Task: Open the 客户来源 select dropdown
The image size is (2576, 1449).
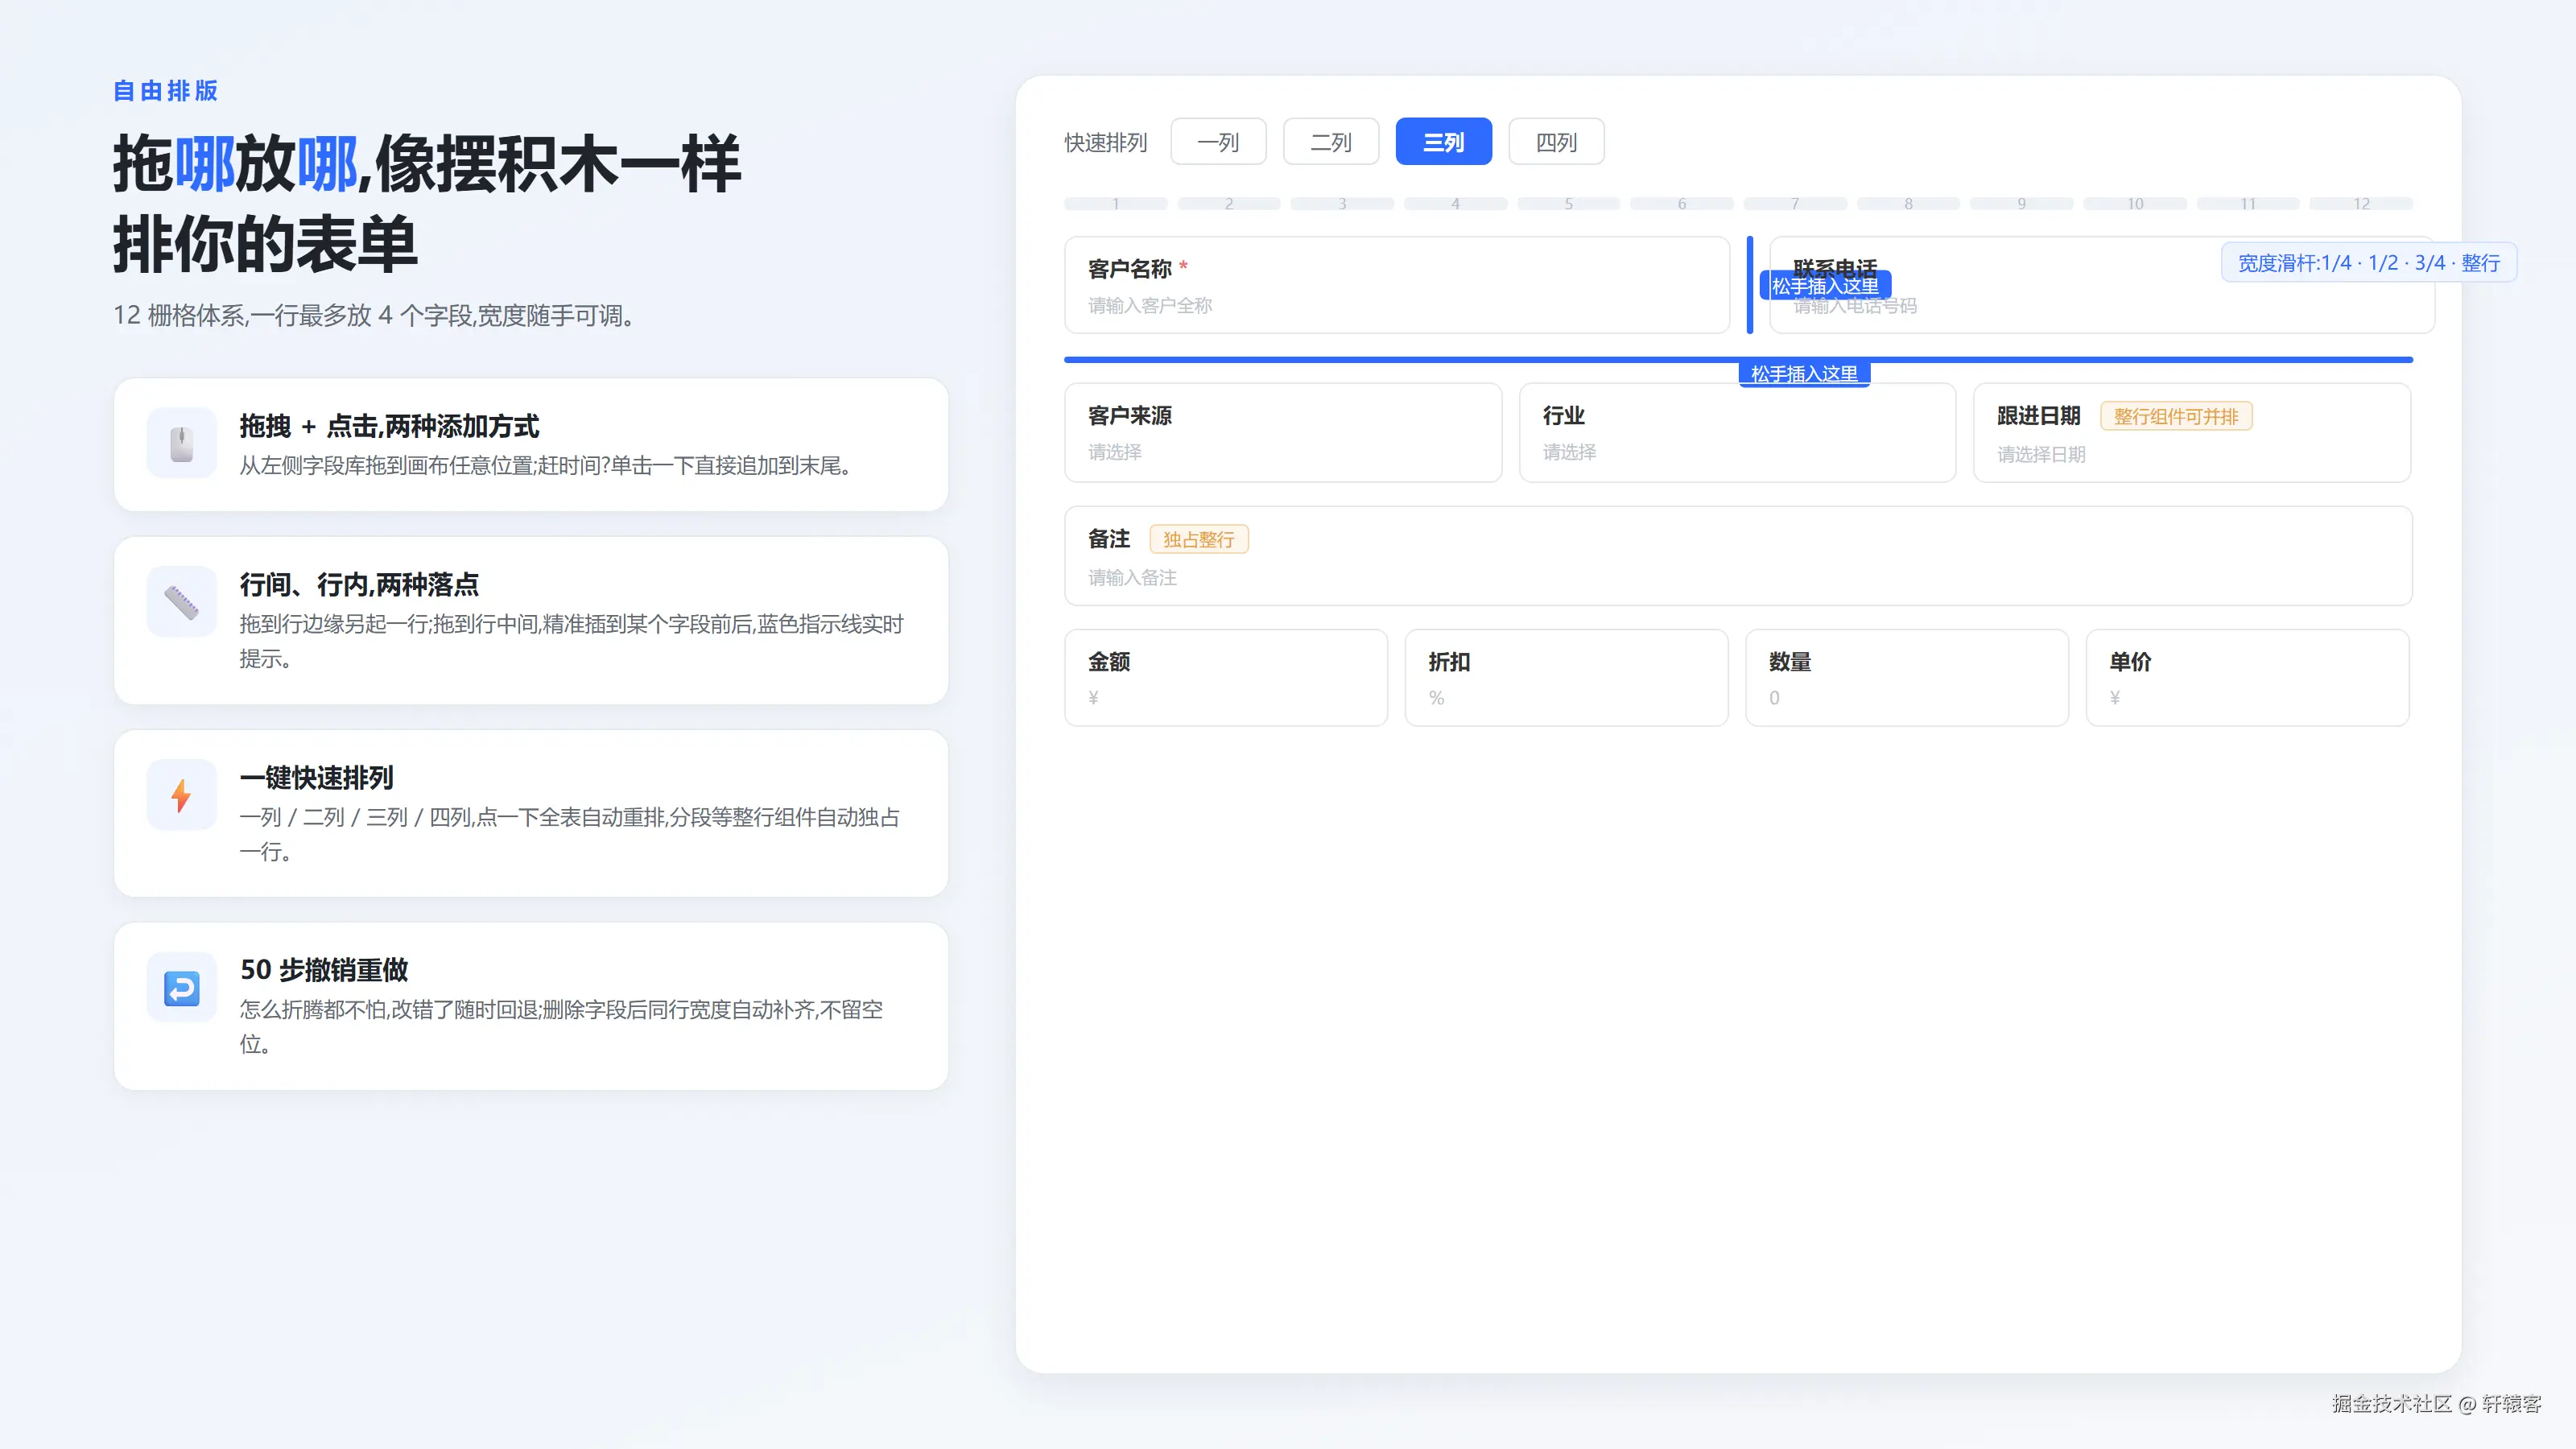Action: click(1283, 433)
